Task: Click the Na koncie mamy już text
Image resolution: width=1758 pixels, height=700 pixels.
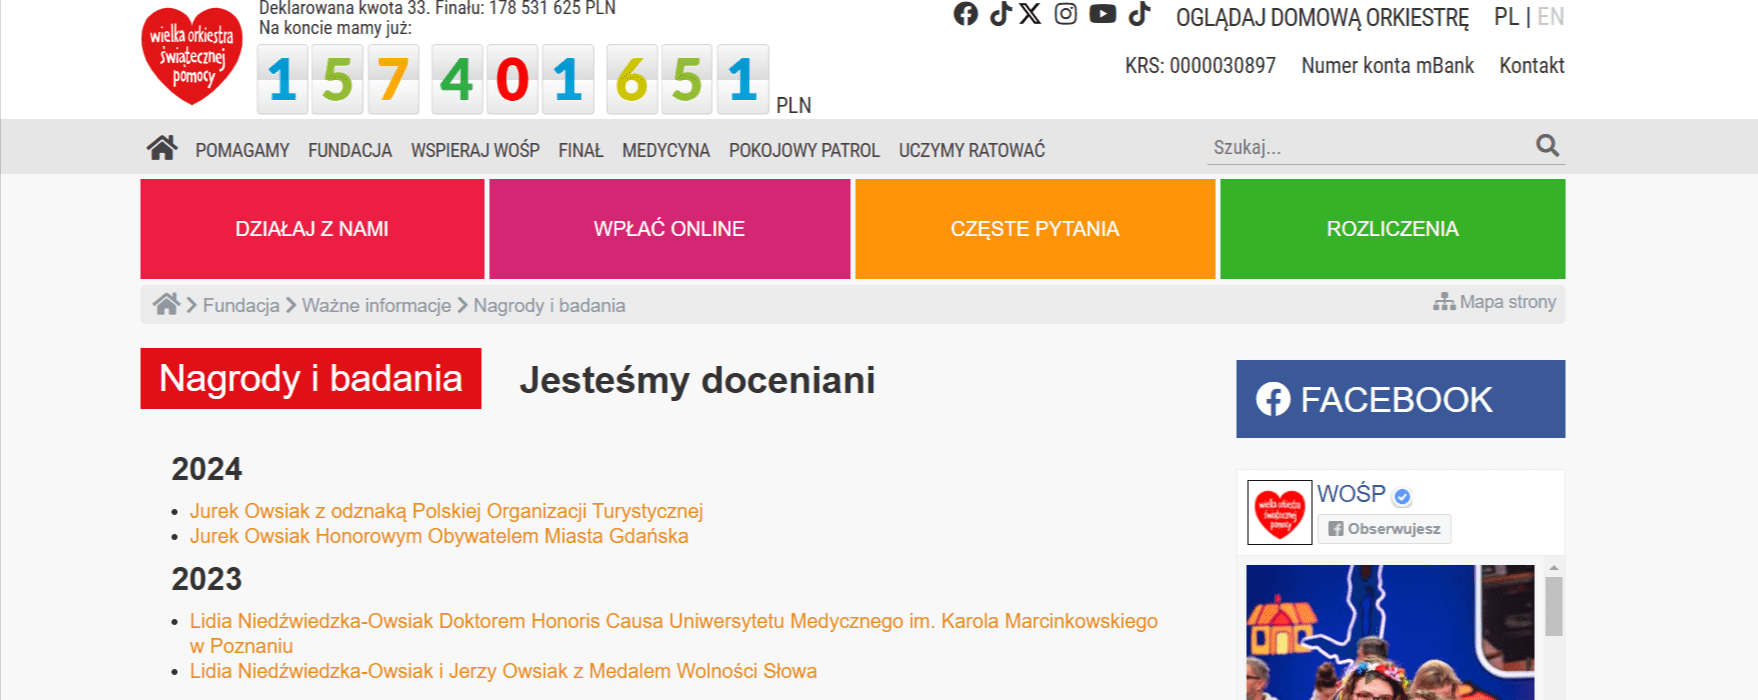Action: [335, 28]
